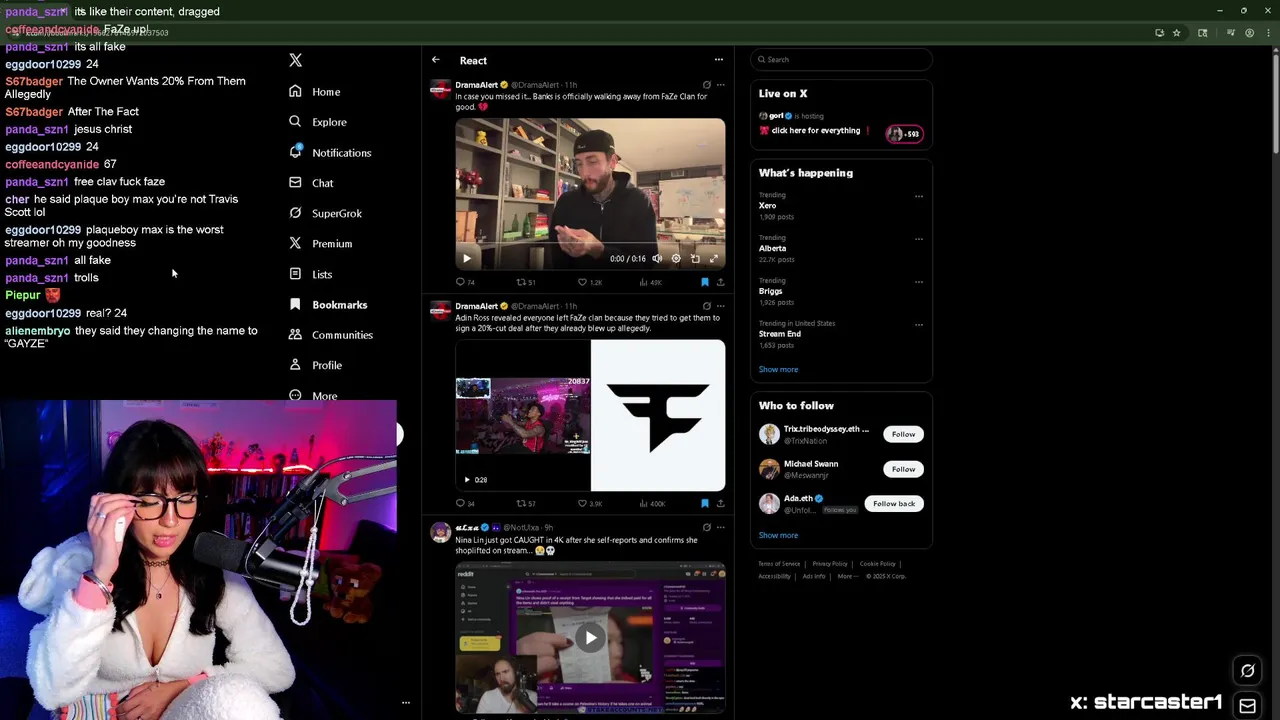The height and width of the screenshot is (720, 1280).
Task: Open Grok floating button bottom right
Action: pos(1247,671)
